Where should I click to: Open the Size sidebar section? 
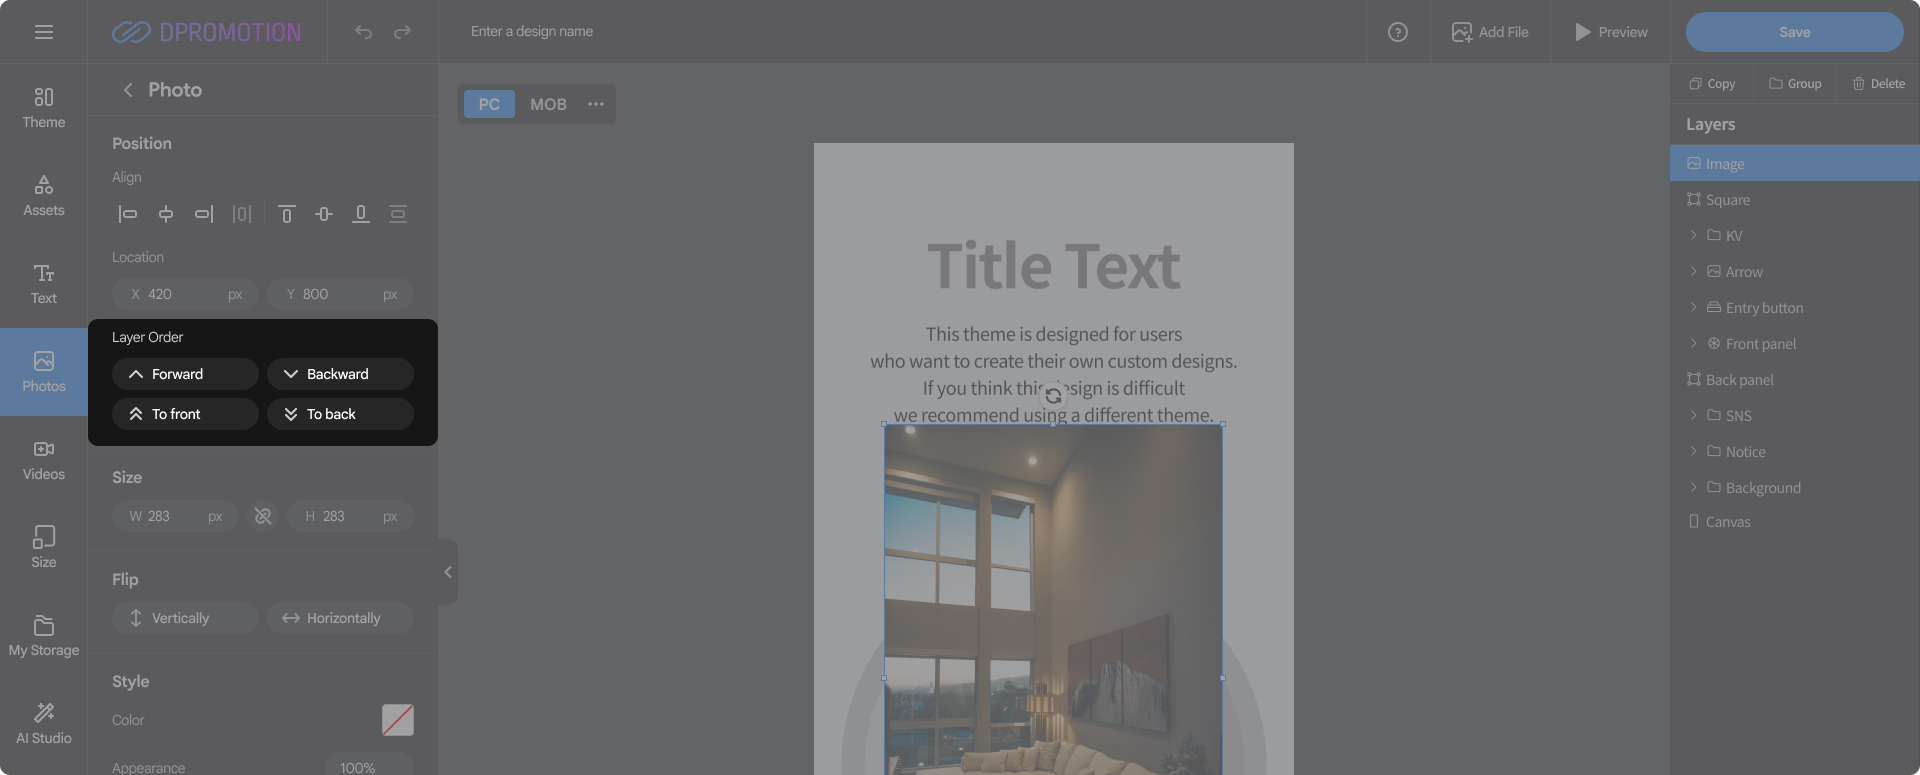coord(44,548)
